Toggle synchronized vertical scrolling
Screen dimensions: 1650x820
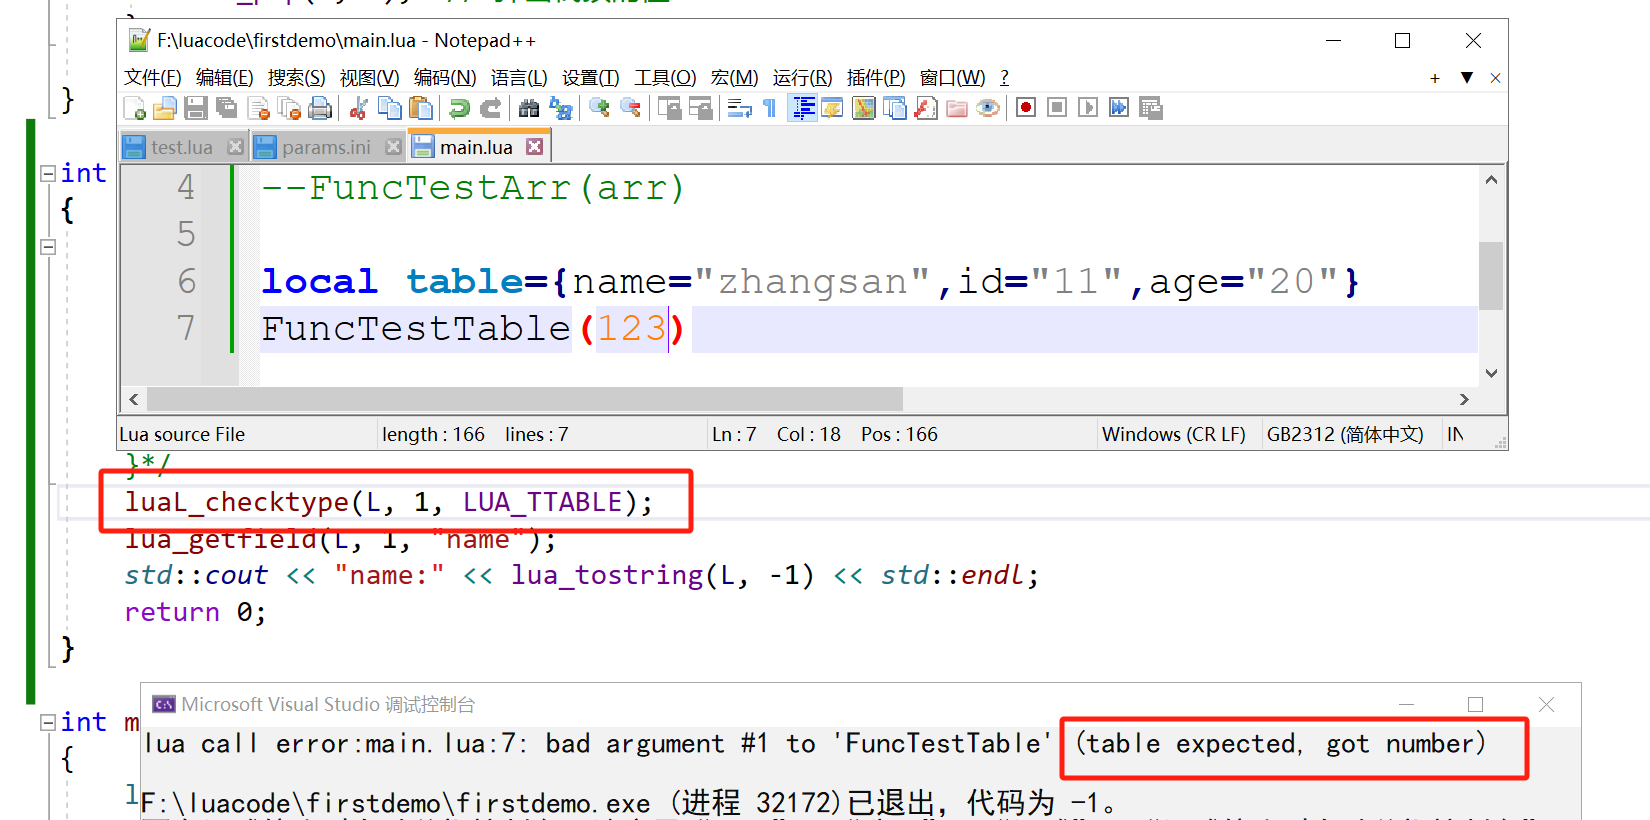click(669, 108)
